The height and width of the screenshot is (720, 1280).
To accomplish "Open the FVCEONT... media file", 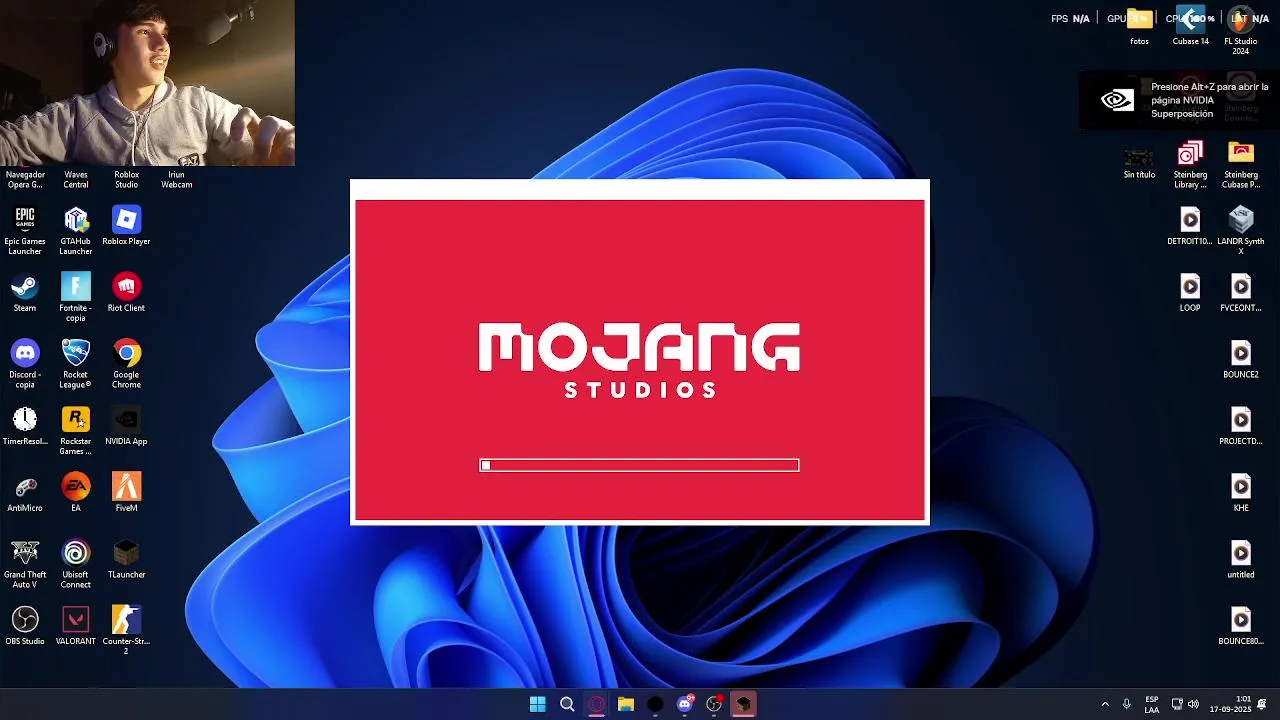I will click(1241, 292).
